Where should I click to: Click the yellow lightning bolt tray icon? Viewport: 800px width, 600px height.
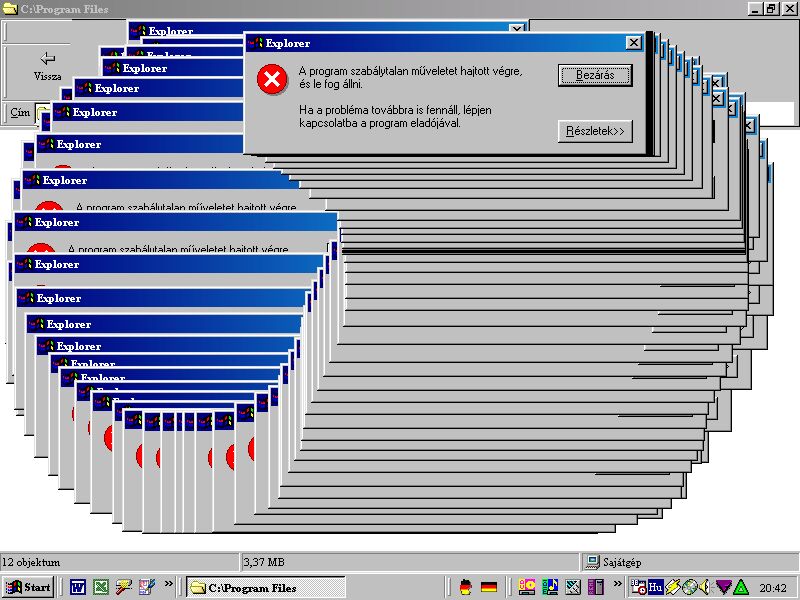[x=672, y=587]
